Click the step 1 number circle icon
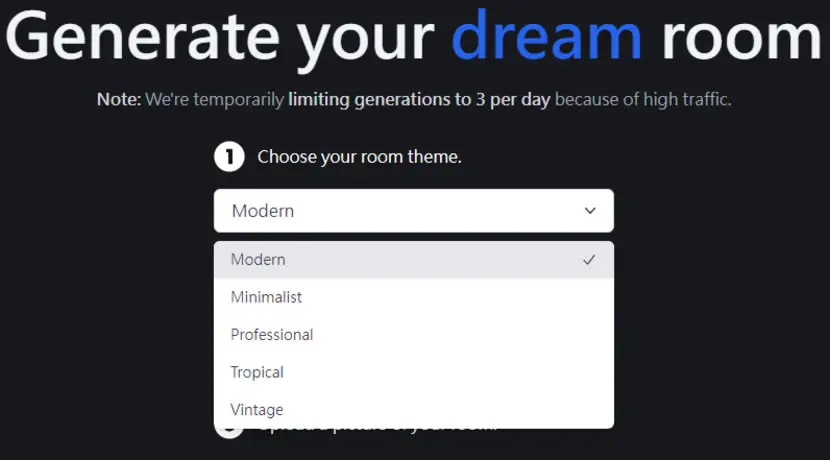This screenshot has height=460, width=830. pyautogui.click(x=229, y=157)
